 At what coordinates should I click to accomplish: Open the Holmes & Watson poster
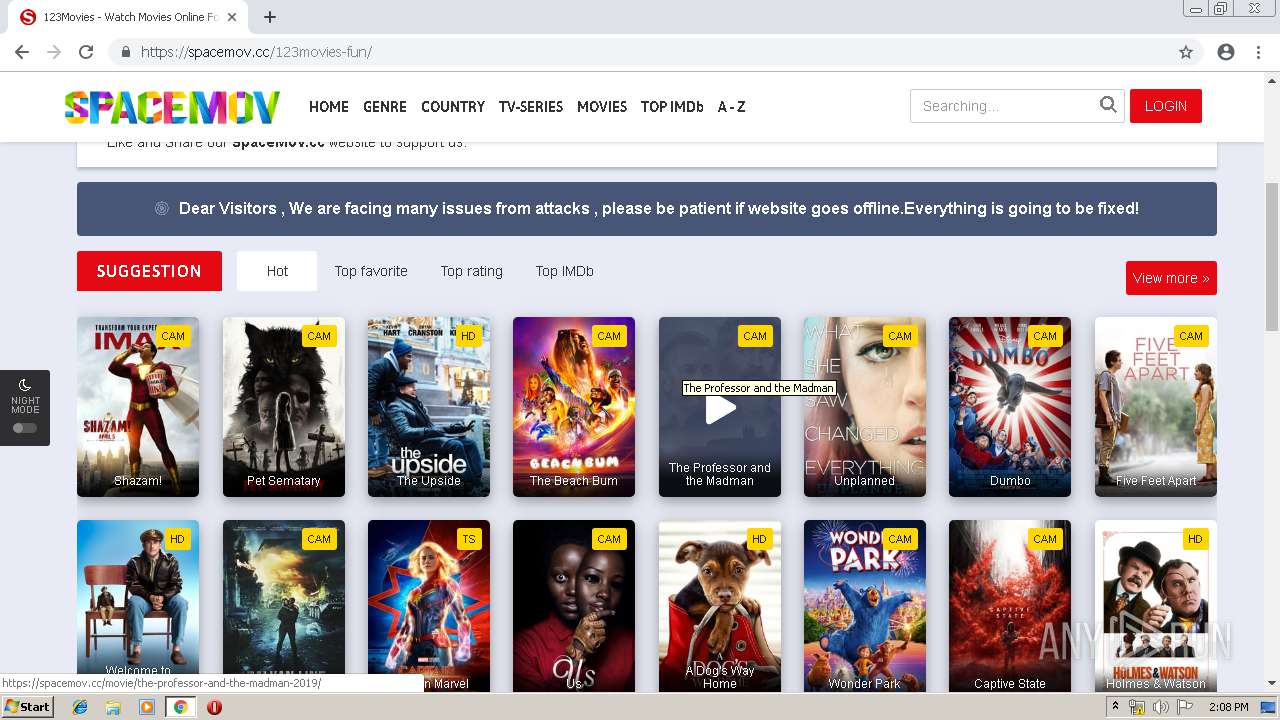pyautogui.click(x=1156, y=605)
